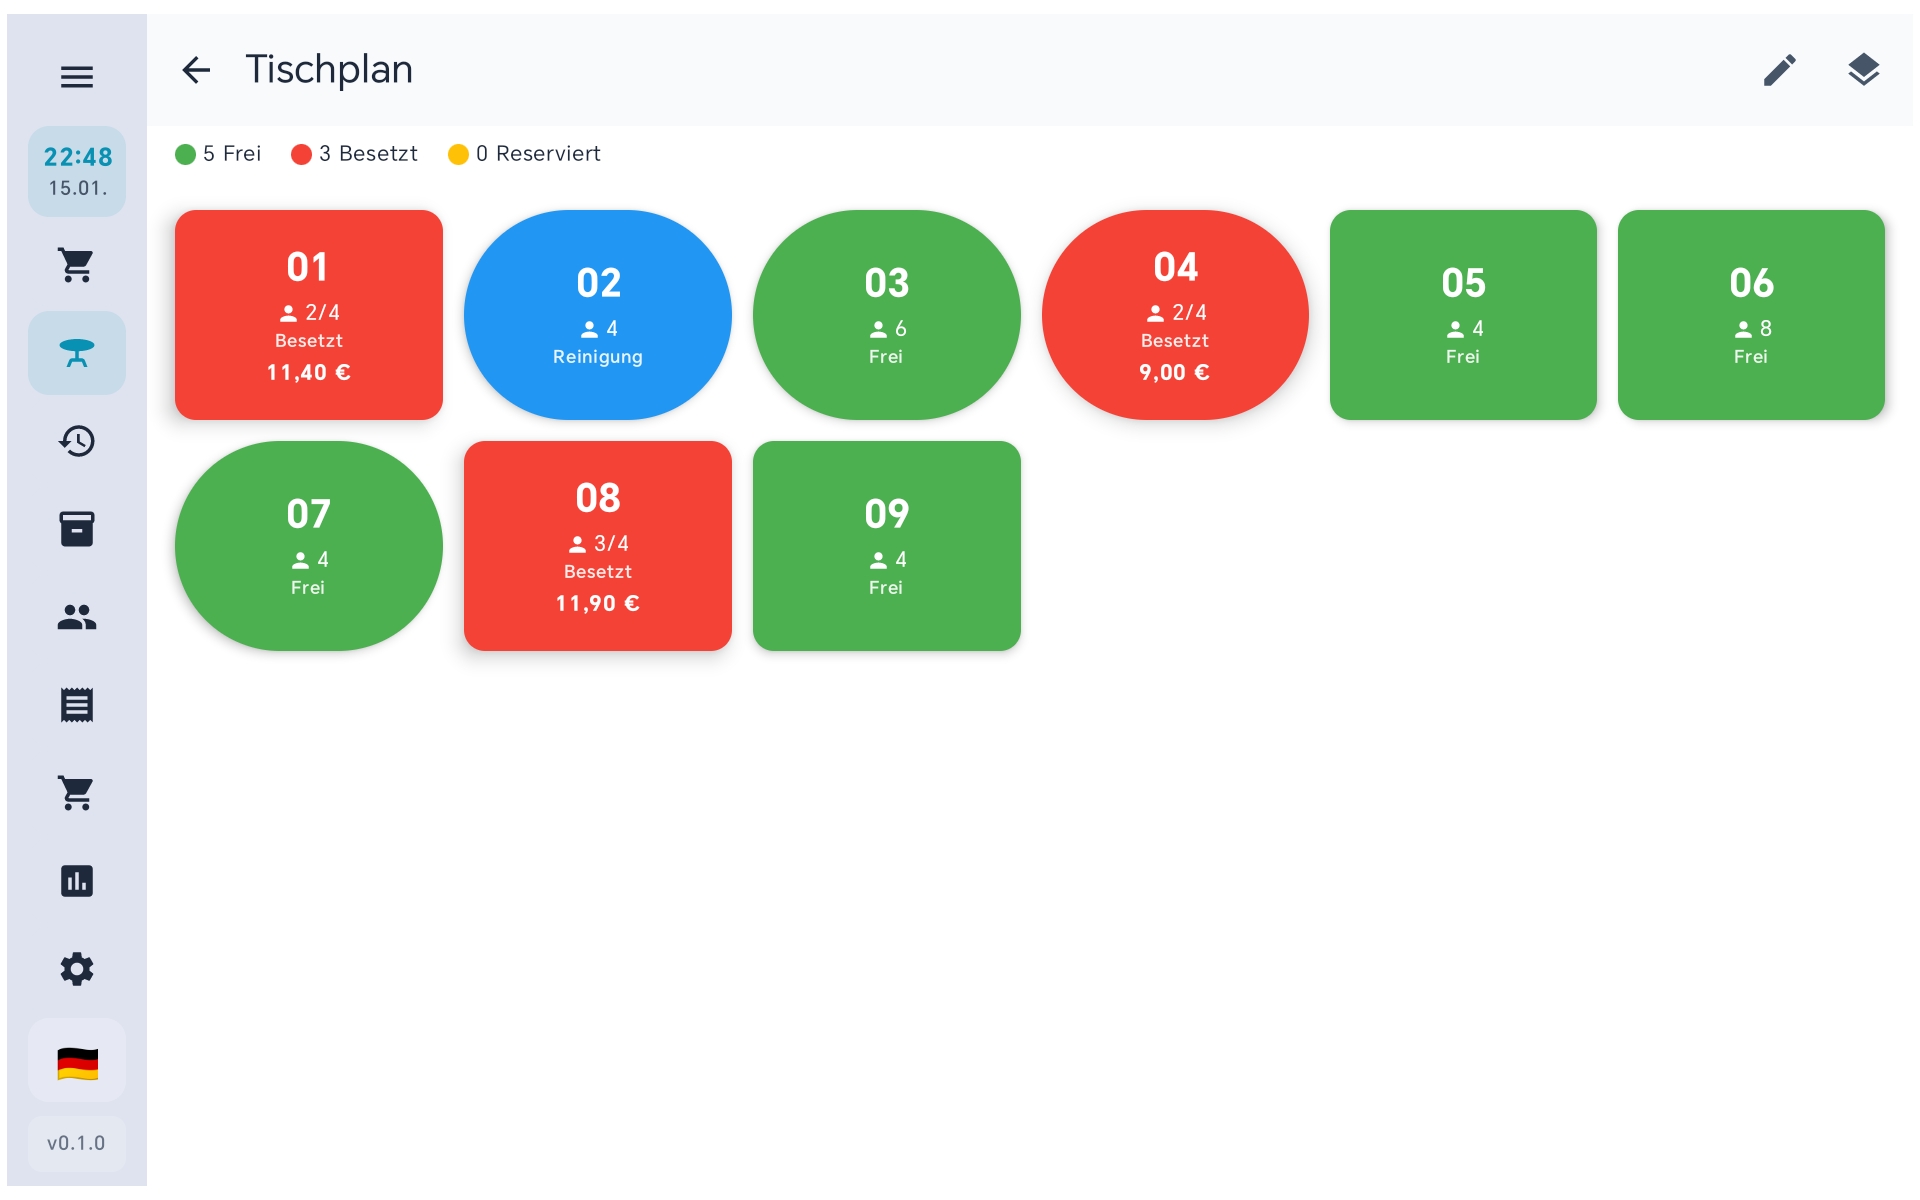1920x1200 pixels.
Task: Select table 08 showing 11,90 €
Action: point(597,546)
